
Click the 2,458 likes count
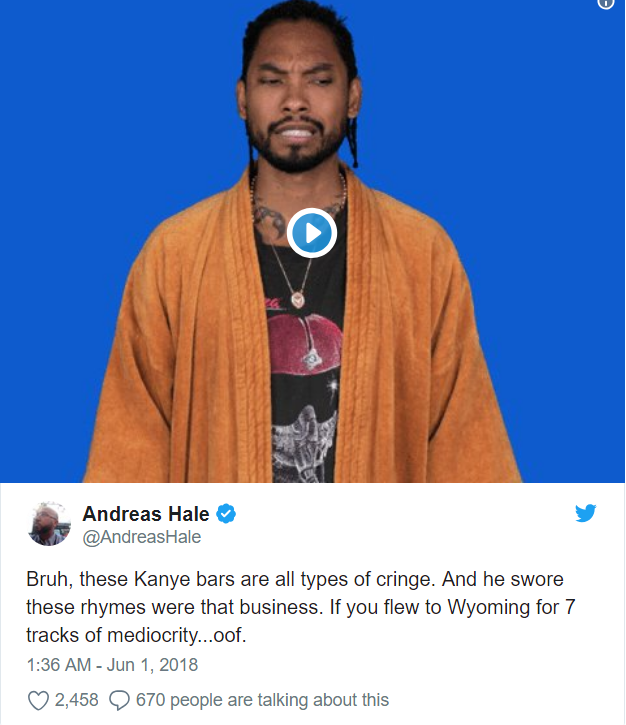pyautogui.click(x=77, y=700)
